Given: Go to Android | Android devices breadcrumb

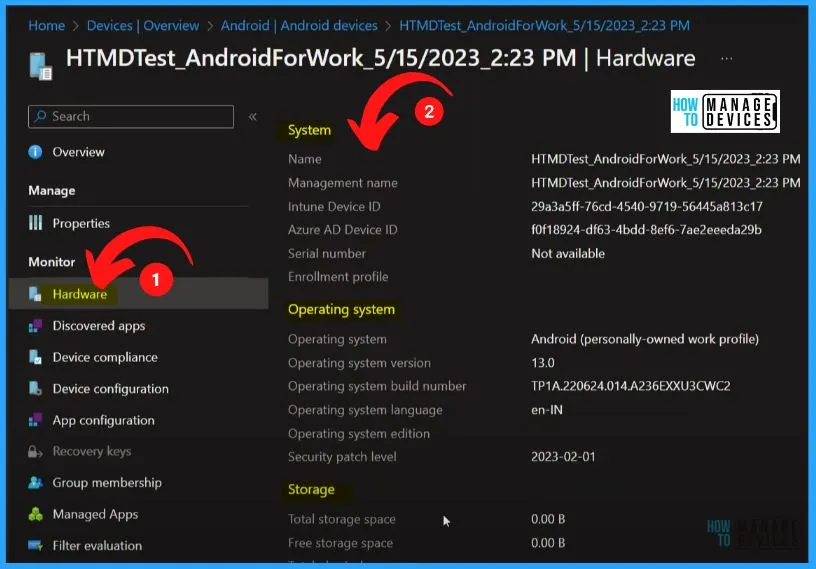Looking at the screenshot, I should 299,26.
